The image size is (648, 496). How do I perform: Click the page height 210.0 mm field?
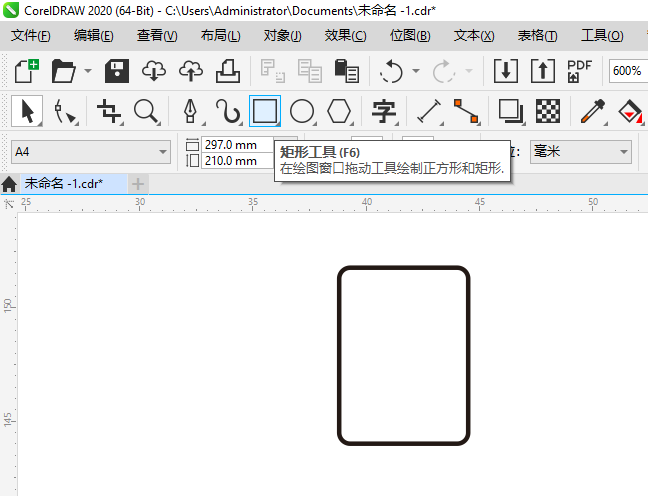(237, 160)
